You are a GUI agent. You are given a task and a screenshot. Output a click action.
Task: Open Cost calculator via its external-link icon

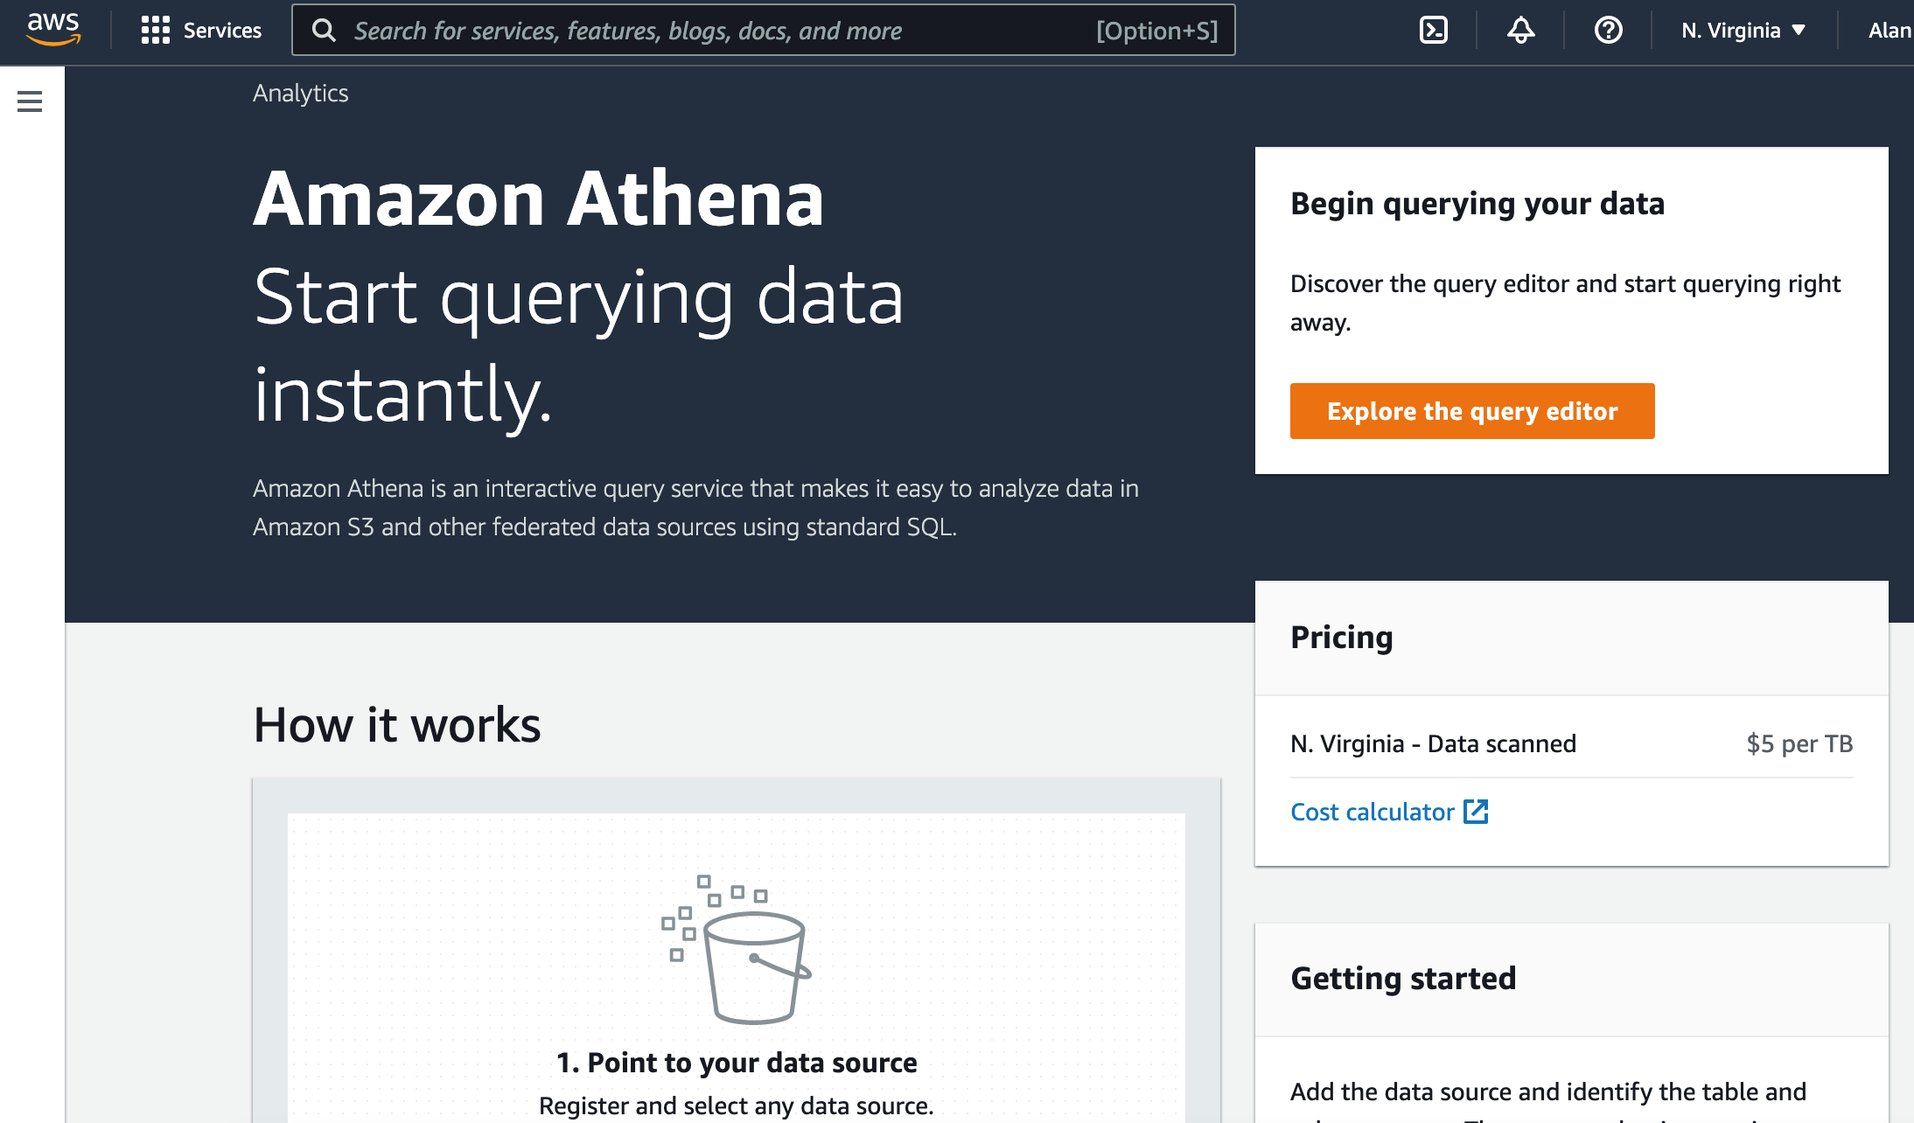tap(1477, 812)
